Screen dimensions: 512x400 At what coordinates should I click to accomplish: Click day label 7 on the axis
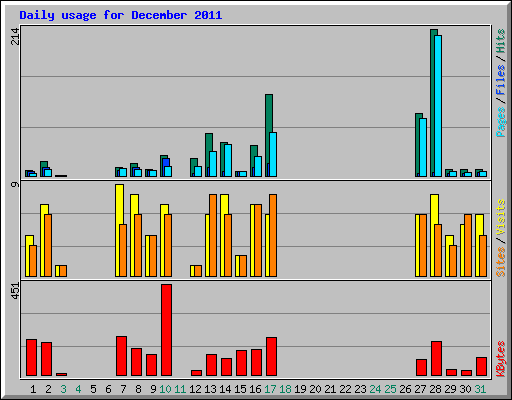(123, 389)
